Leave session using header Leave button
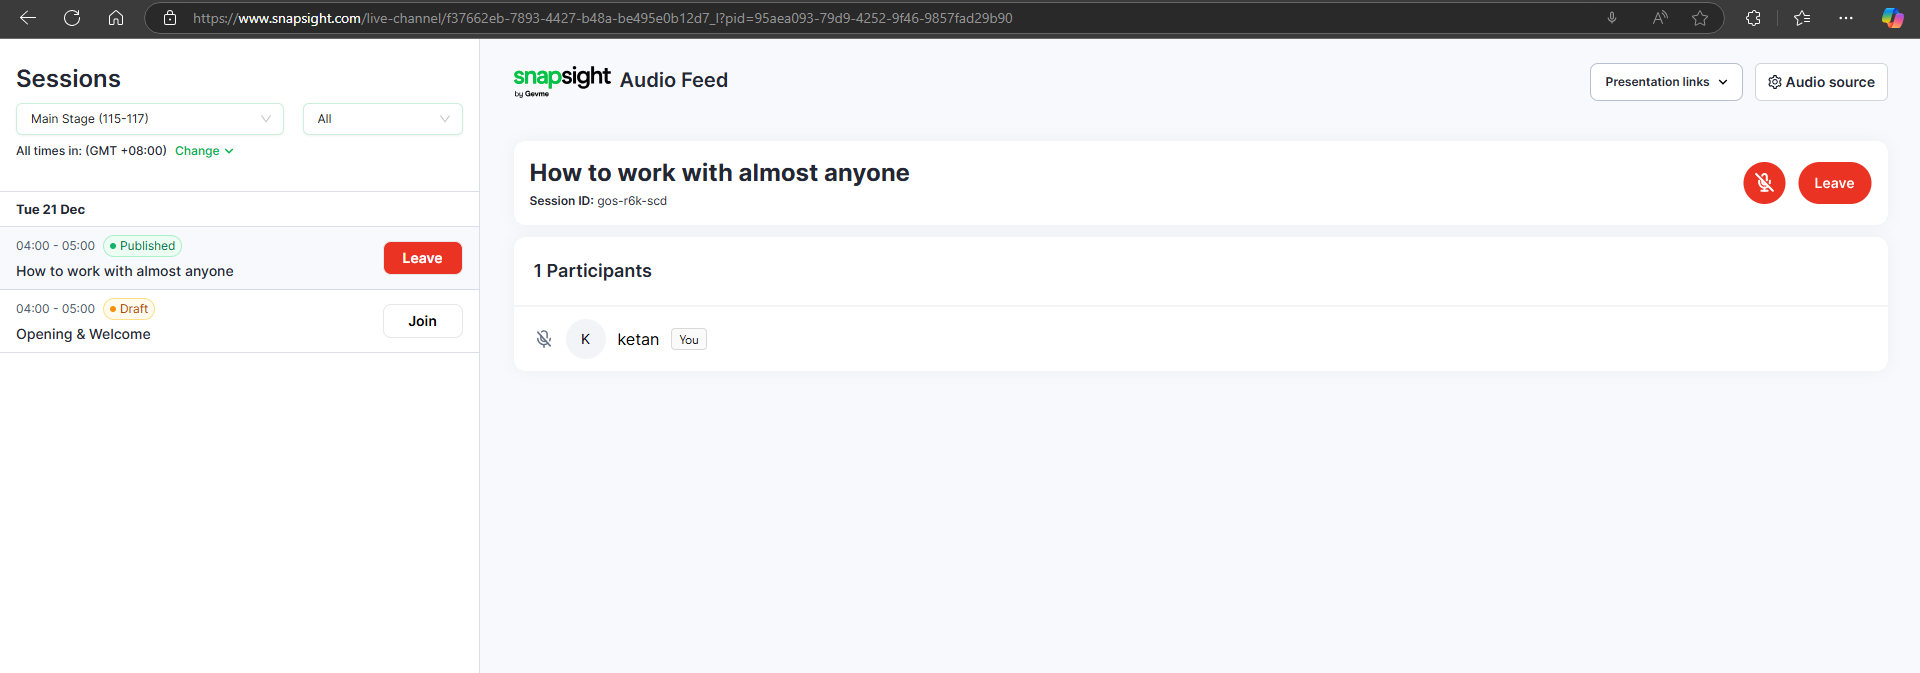Screen dimensions: 1920x673 click(1834, 183)
